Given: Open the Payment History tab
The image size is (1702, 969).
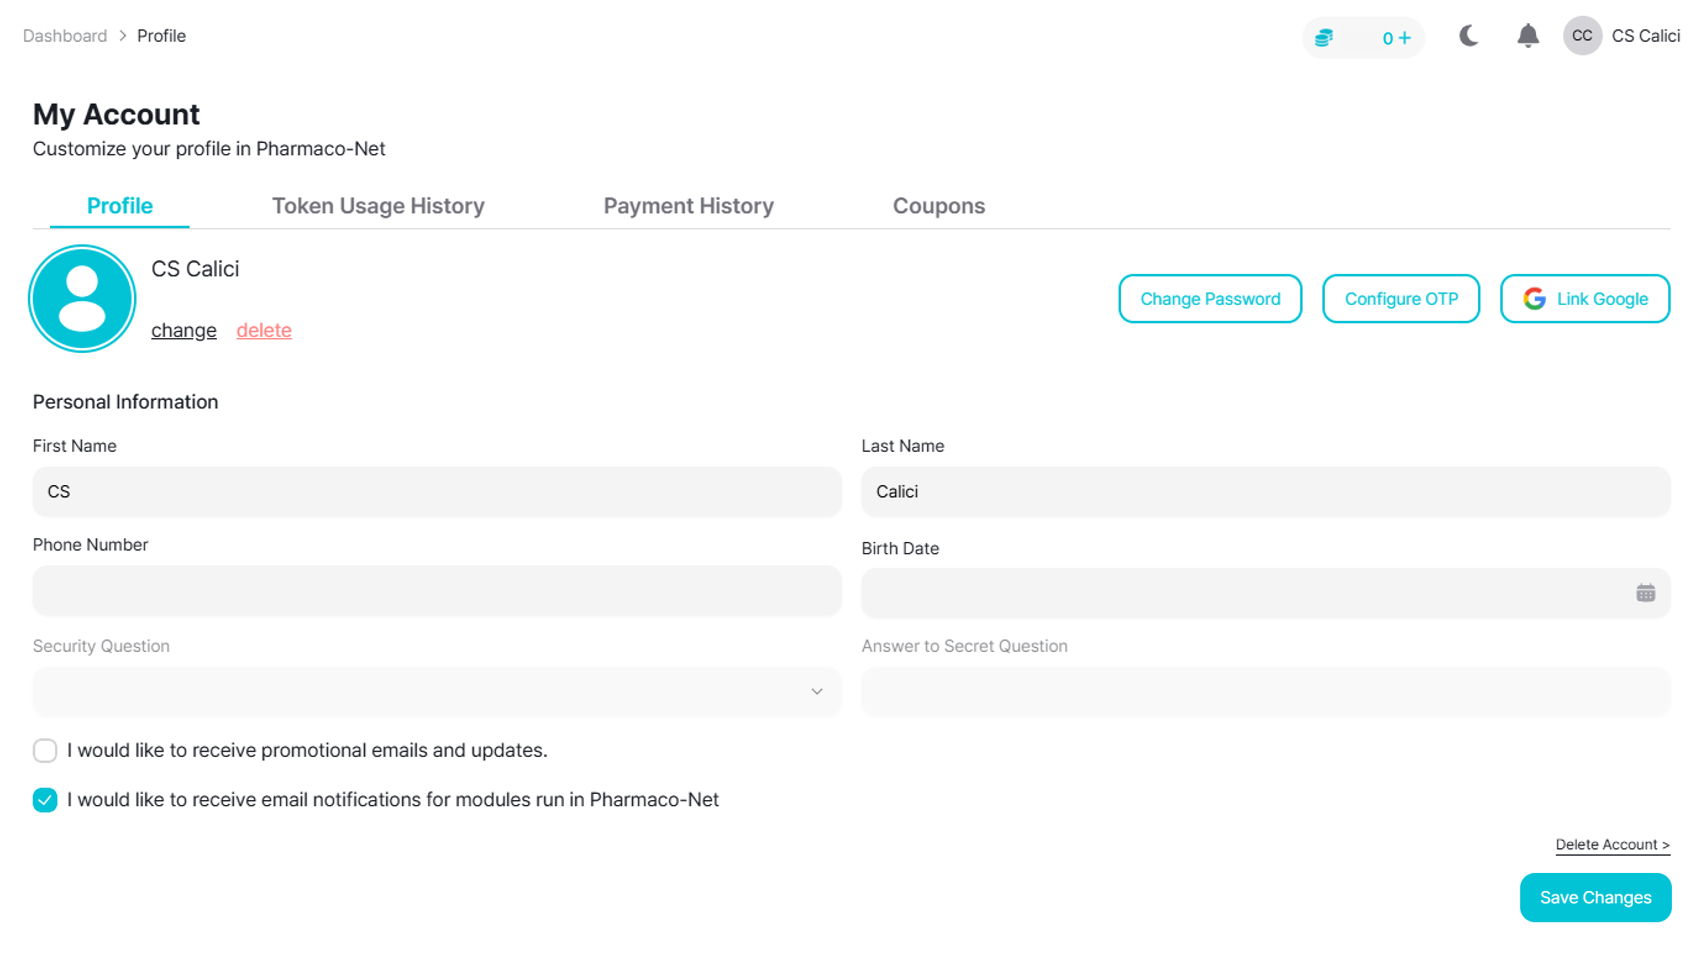Looking at the screenshot, I should (x=688, y=206).
